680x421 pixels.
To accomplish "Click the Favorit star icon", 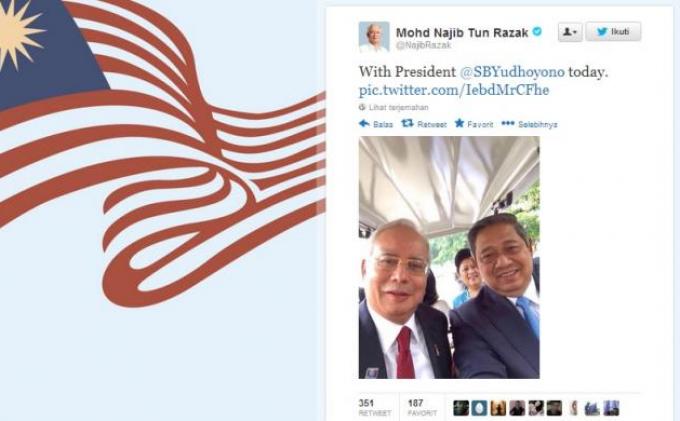I will coord(459,124).
